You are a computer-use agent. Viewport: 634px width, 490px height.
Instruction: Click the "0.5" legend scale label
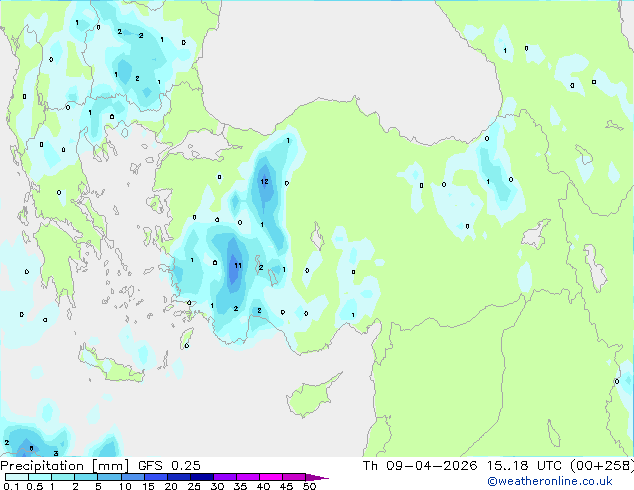35,486
